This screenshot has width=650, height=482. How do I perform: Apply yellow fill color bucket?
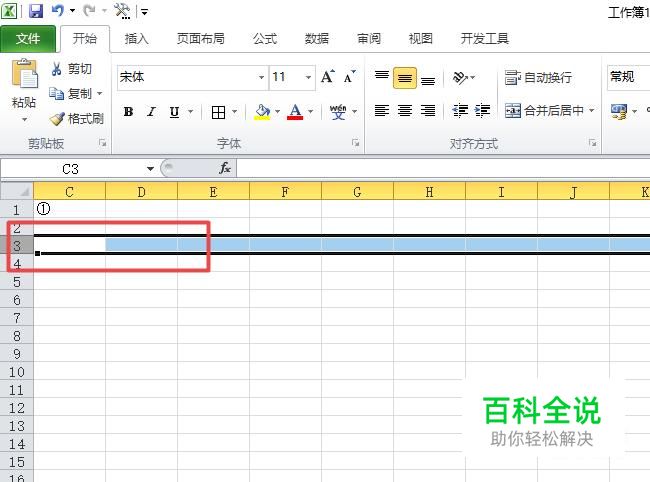pos(262,112)
